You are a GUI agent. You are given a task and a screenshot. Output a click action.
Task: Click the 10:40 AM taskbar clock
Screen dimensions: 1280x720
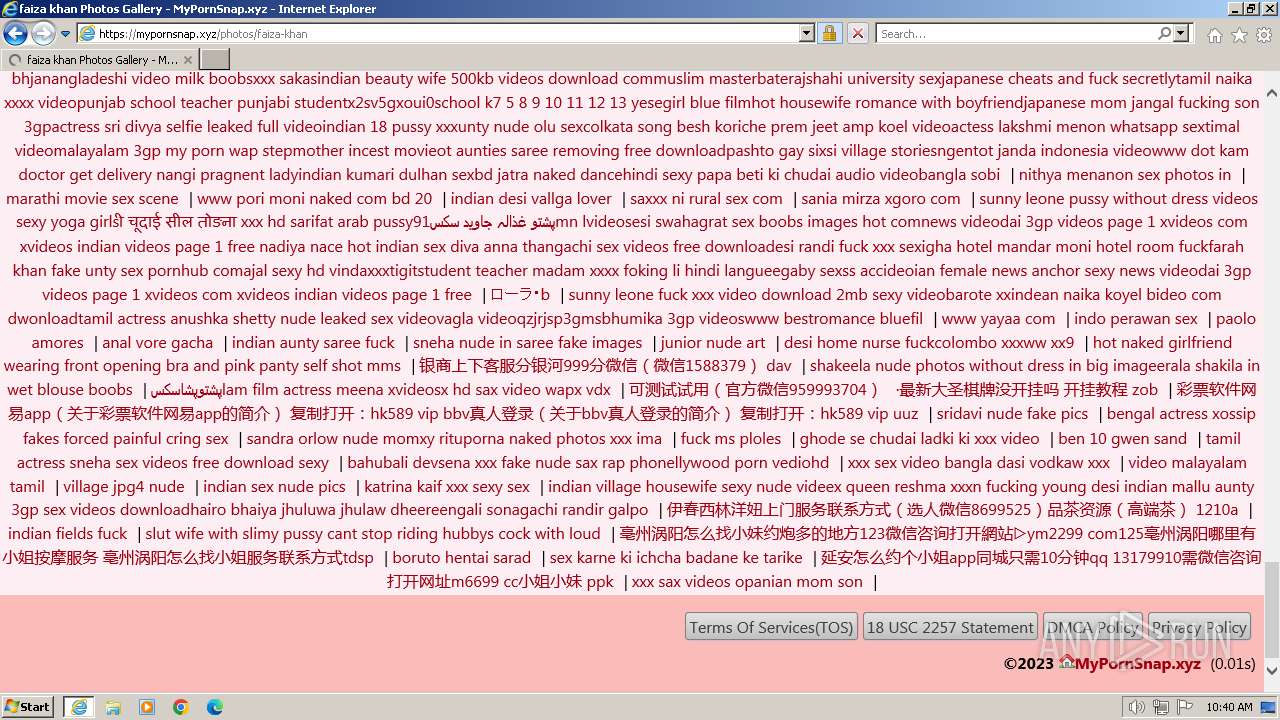[x=1229, y=707]
